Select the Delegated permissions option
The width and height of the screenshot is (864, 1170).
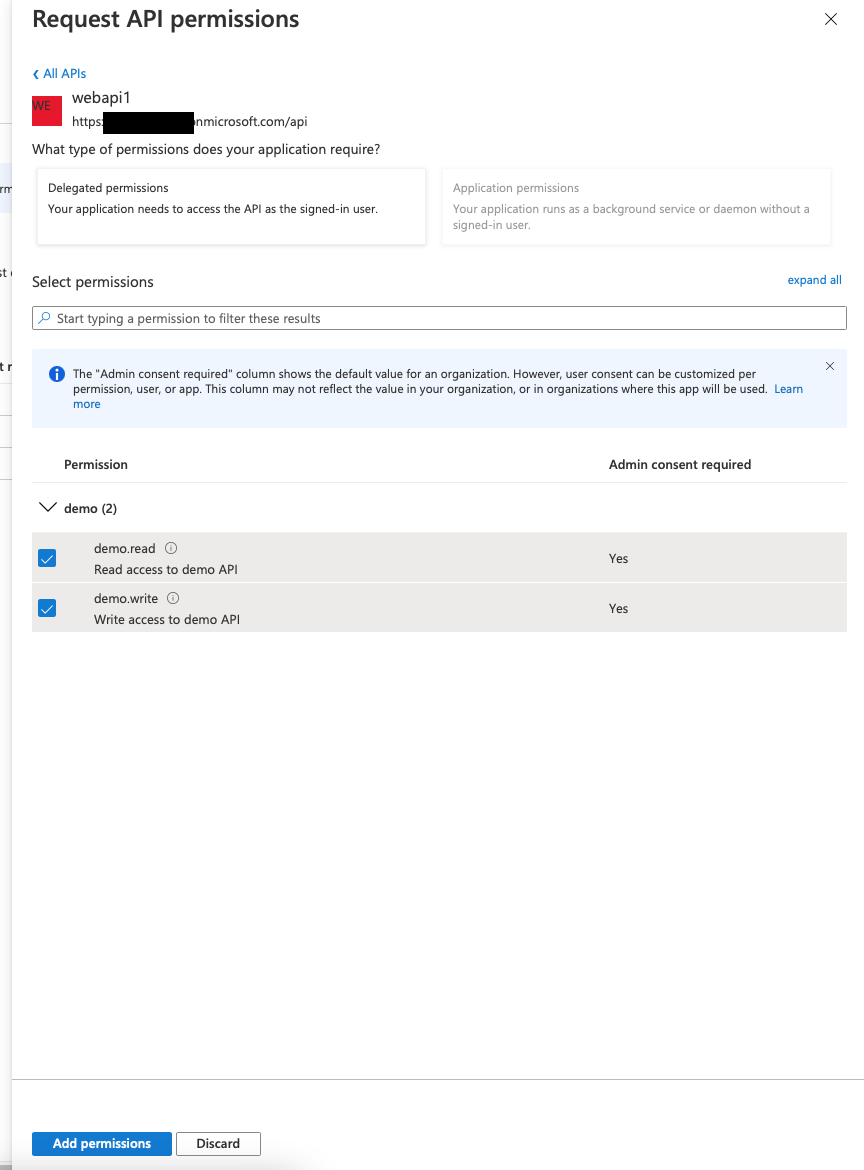231,205
